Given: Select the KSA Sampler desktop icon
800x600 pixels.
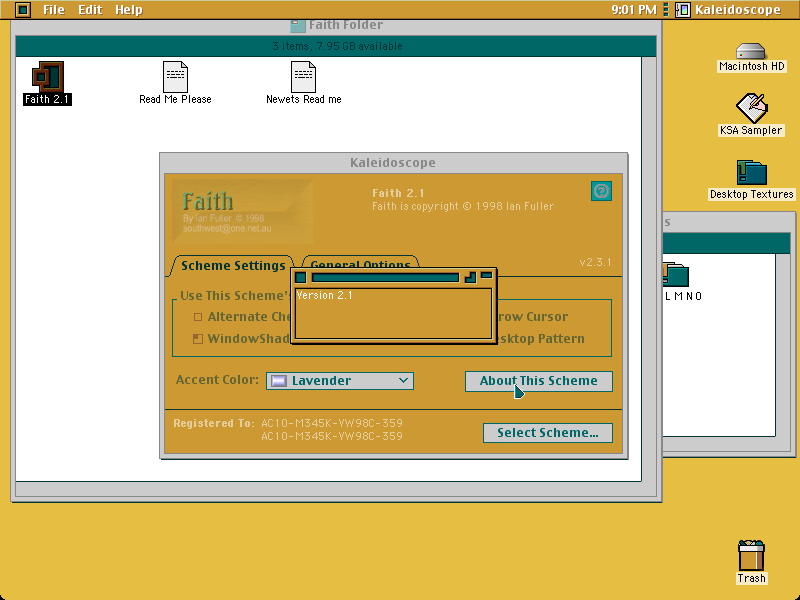Looking at the screenshot, I should (751, 108).
